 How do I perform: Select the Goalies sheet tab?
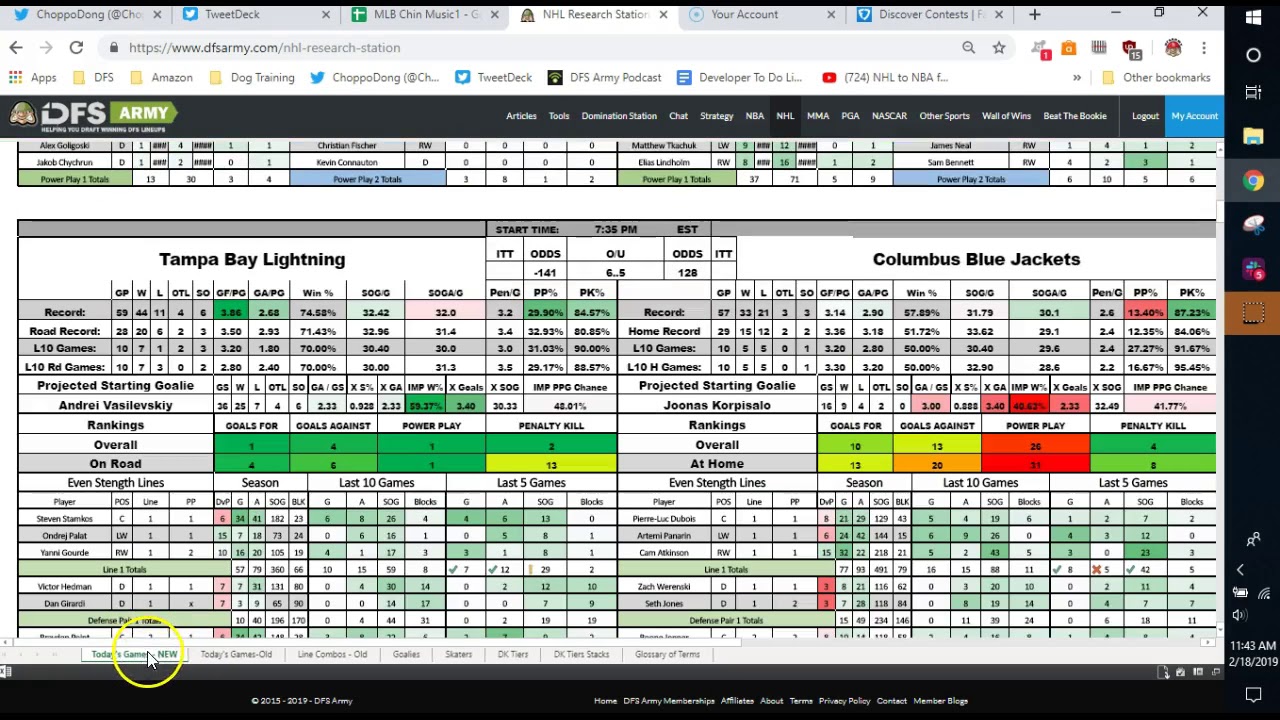click(x=406, y=654)
